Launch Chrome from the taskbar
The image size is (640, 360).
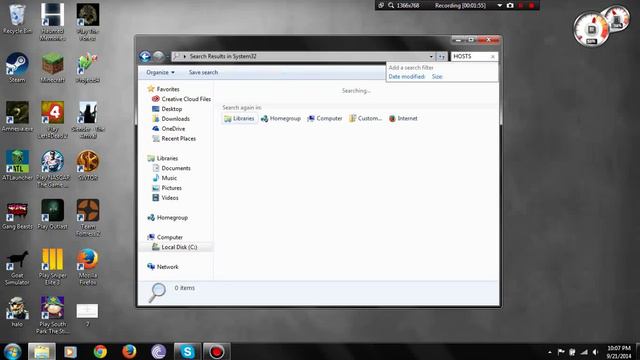100,351
